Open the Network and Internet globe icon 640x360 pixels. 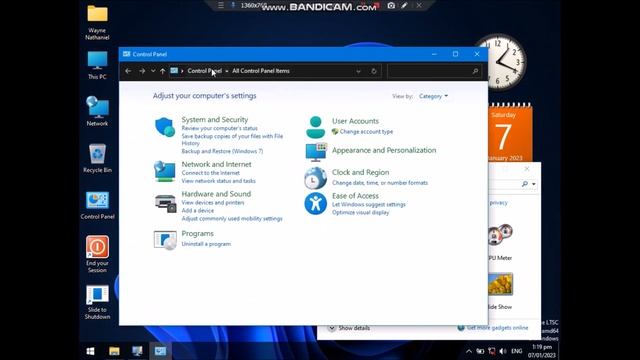click(x=164, y=171)
